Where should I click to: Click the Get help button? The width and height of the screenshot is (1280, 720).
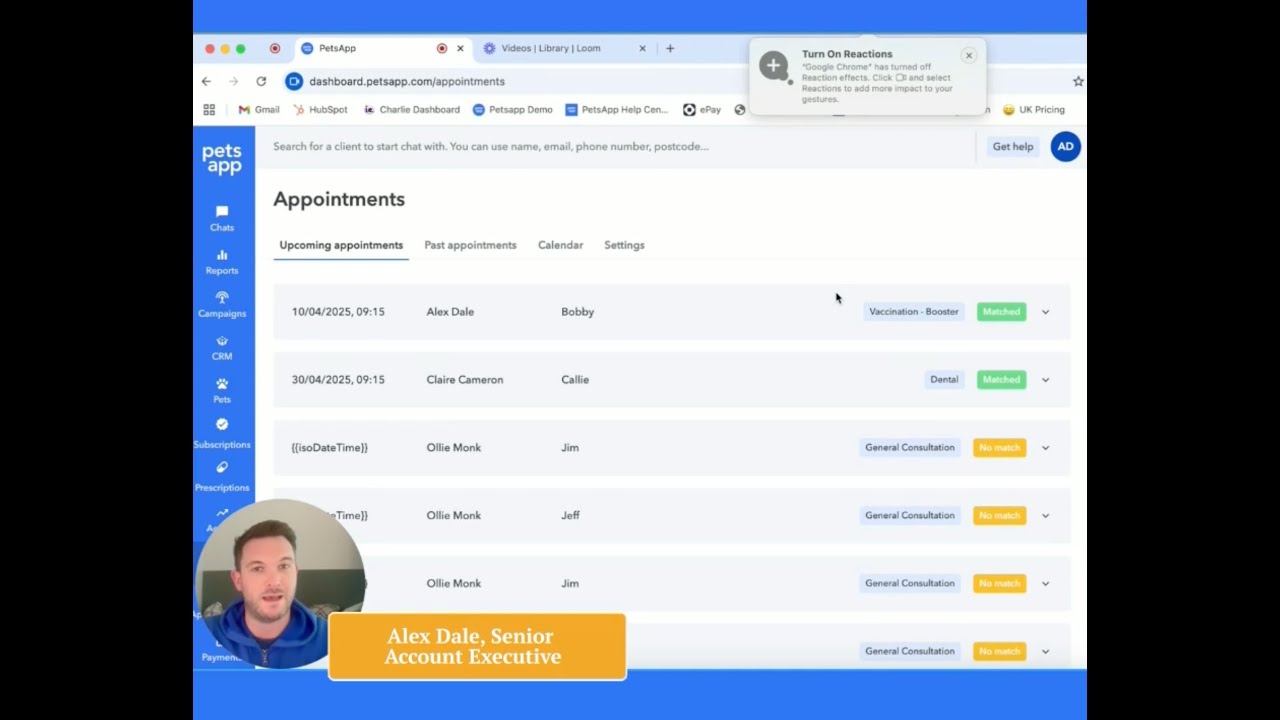point(1012,146)
